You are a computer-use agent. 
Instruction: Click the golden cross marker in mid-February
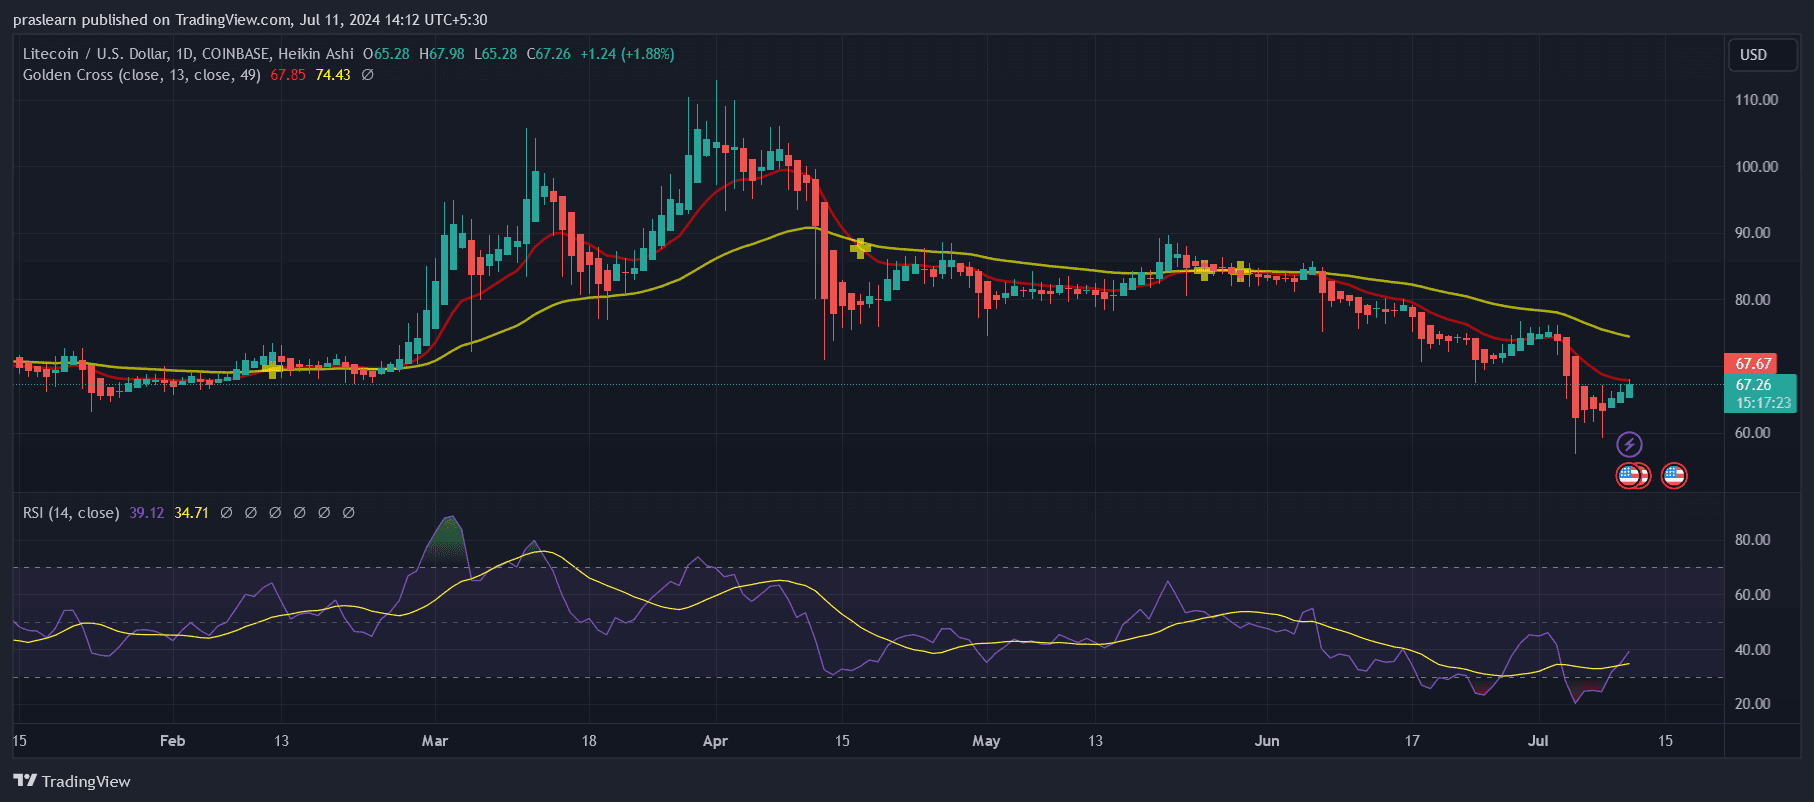pyautogui.click(x=273, y=370)
